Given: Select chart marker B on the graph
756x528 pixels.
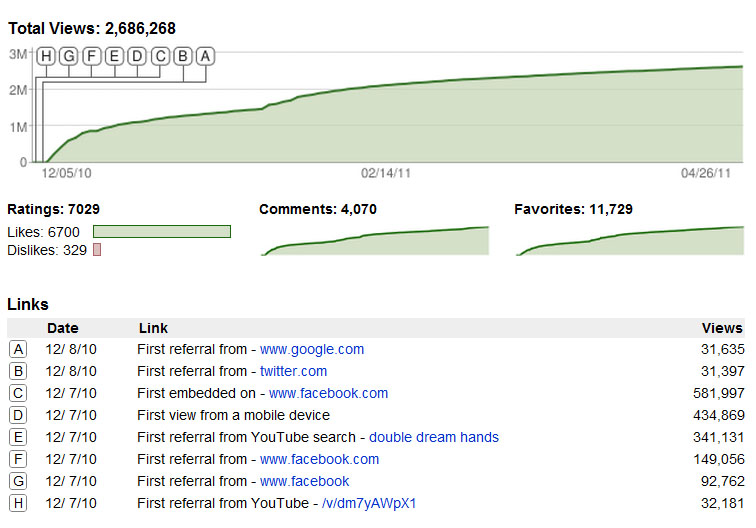Looking at the screenshot, I should click(x=183, y=56).
